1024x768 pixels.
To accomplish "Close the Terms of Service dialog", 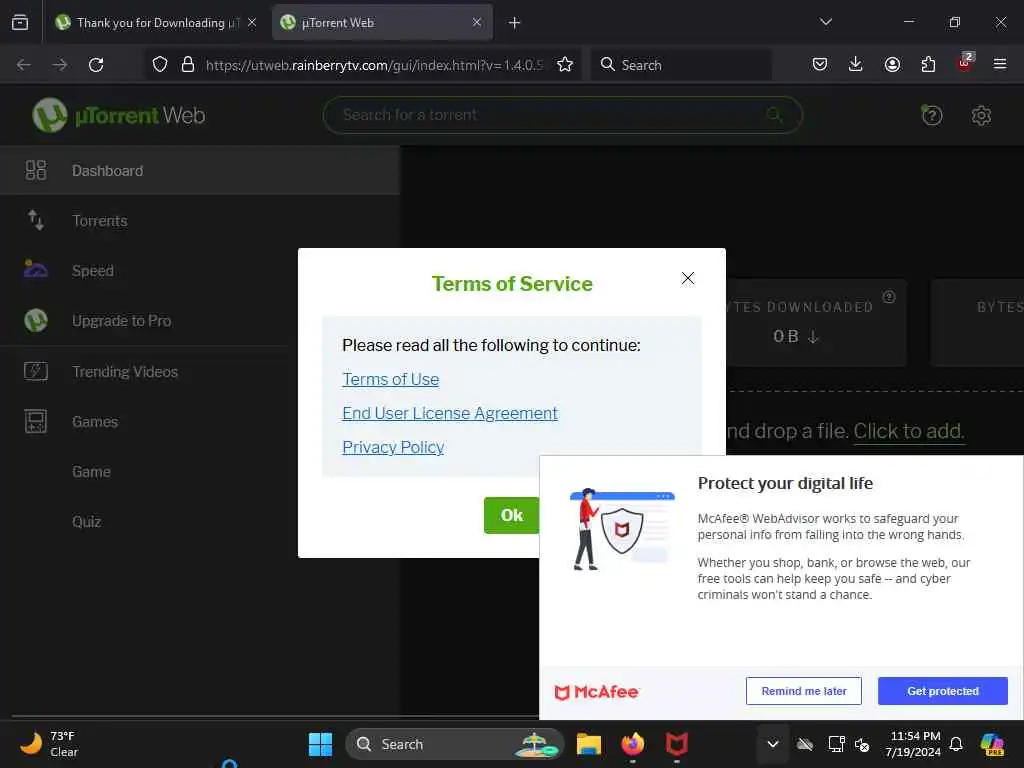I will click(688, 278).
